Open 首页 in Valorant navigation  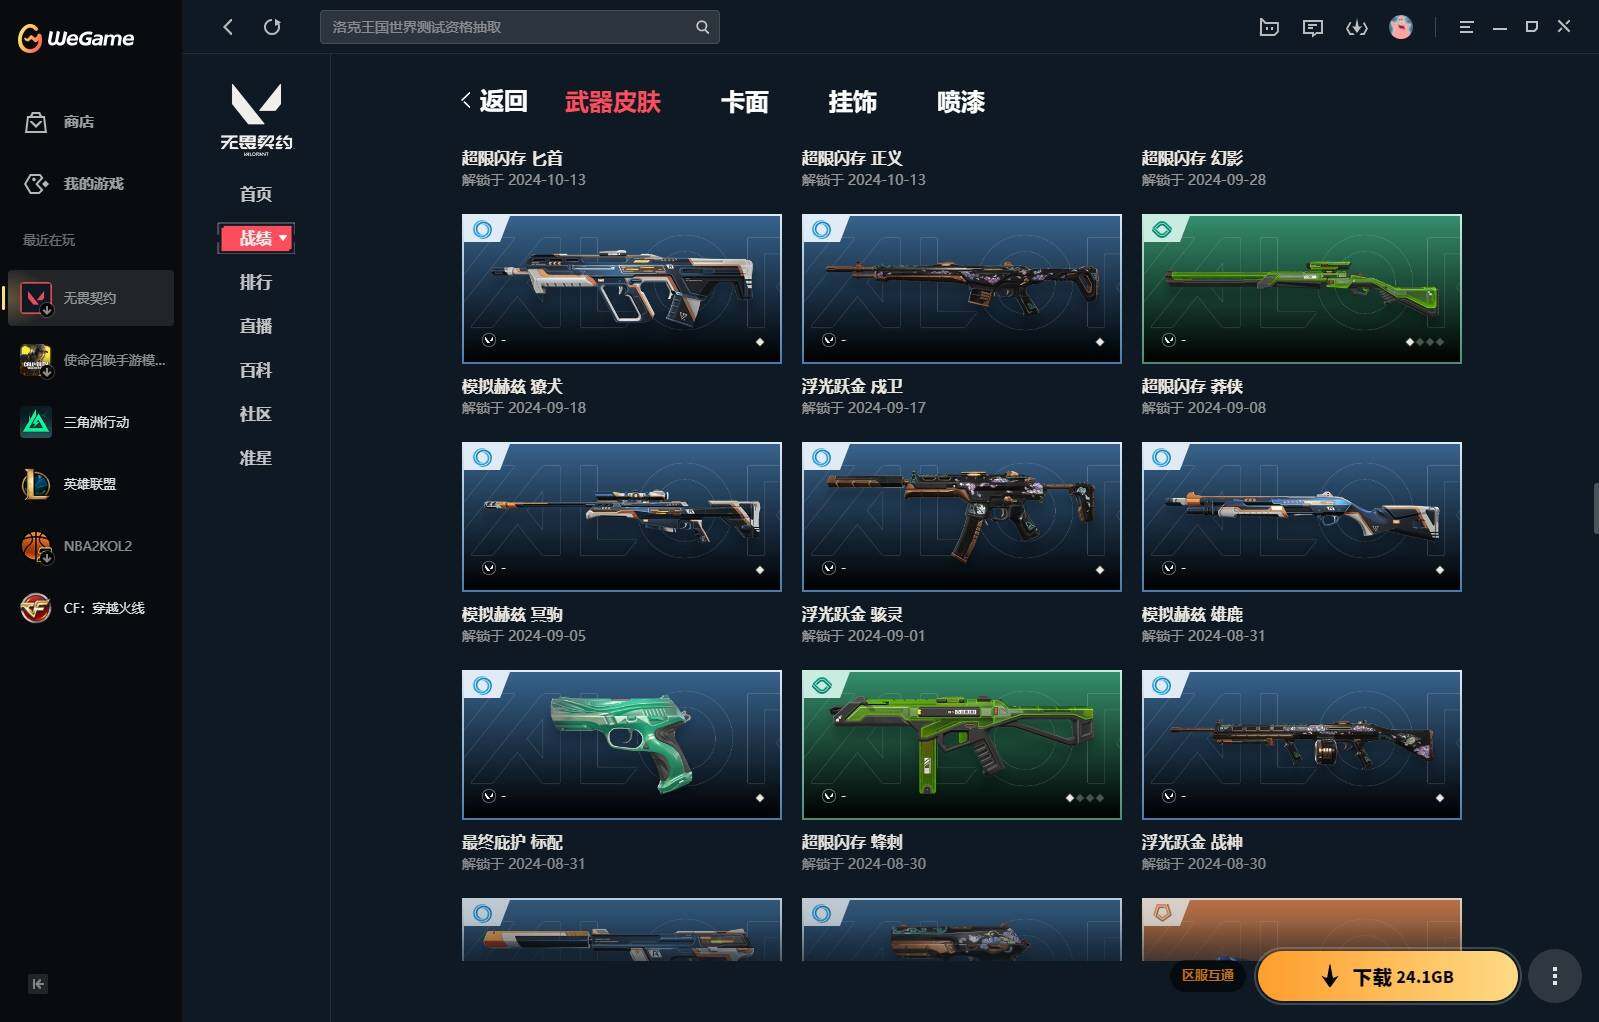click(256, 194)
